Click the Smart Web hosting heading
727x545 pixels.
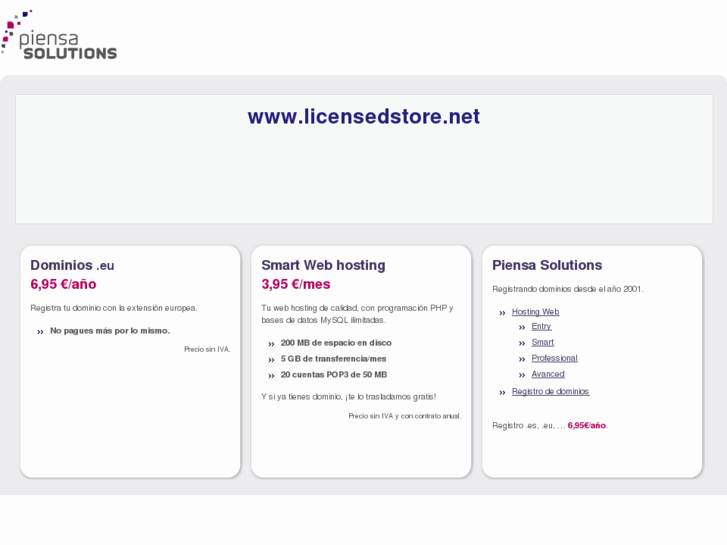pos(323,265)
